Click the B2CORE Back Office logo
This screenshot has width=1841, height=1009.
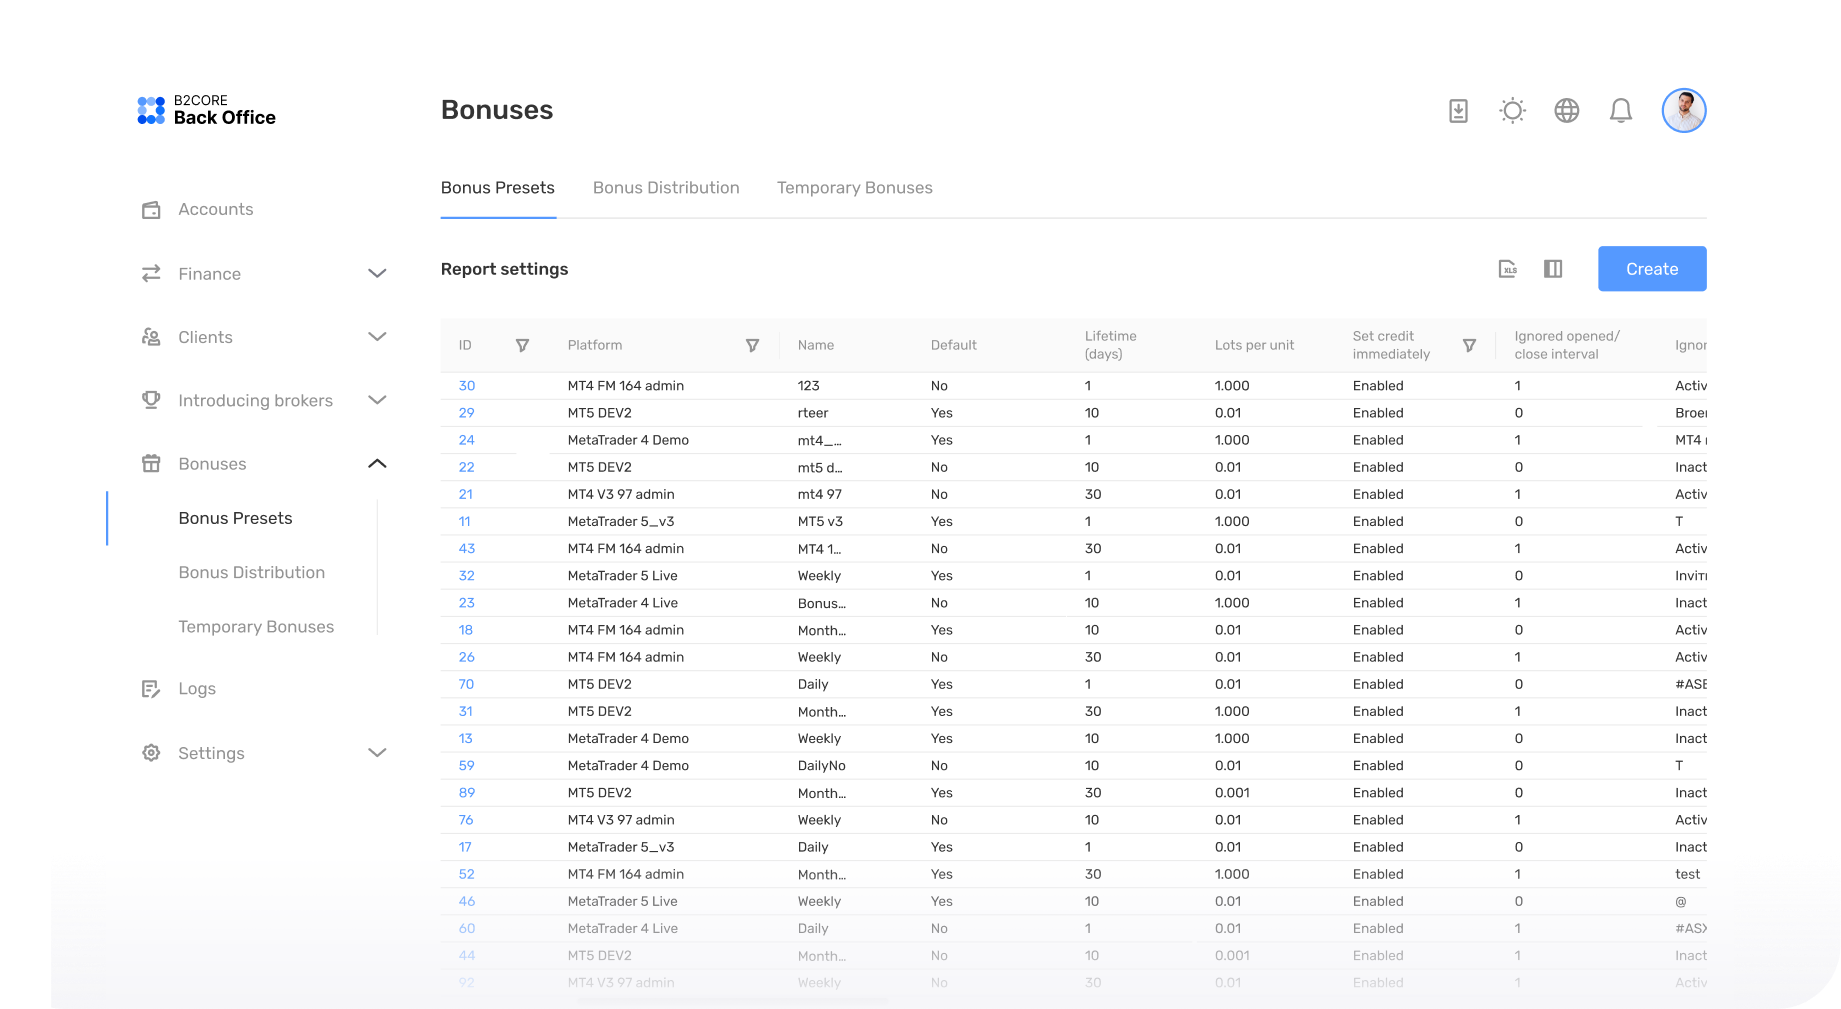point(206,110)
